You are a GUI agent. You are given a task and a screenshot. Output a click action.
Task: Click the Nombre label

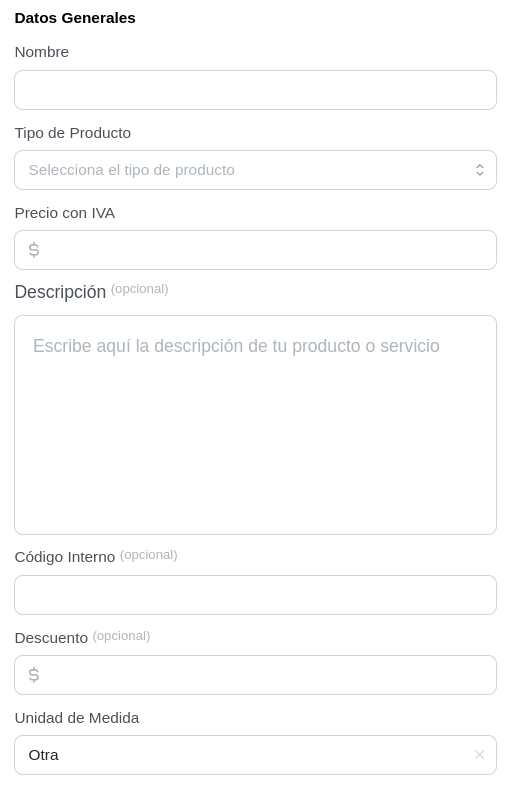pyautogui.click(x=42, y=52)
